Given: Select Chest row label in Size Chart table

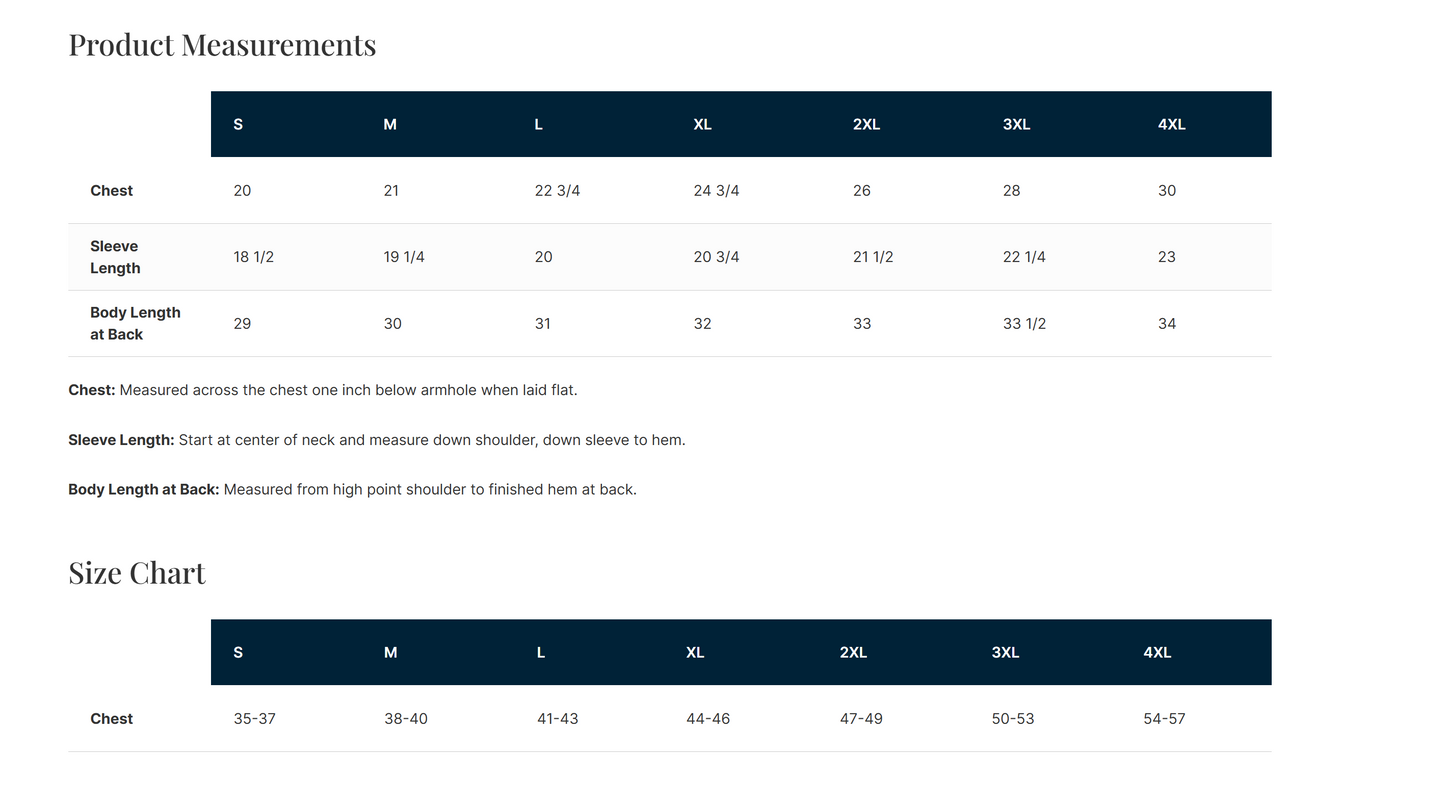Looking at the screenshot, I should (x=111, y=719).
